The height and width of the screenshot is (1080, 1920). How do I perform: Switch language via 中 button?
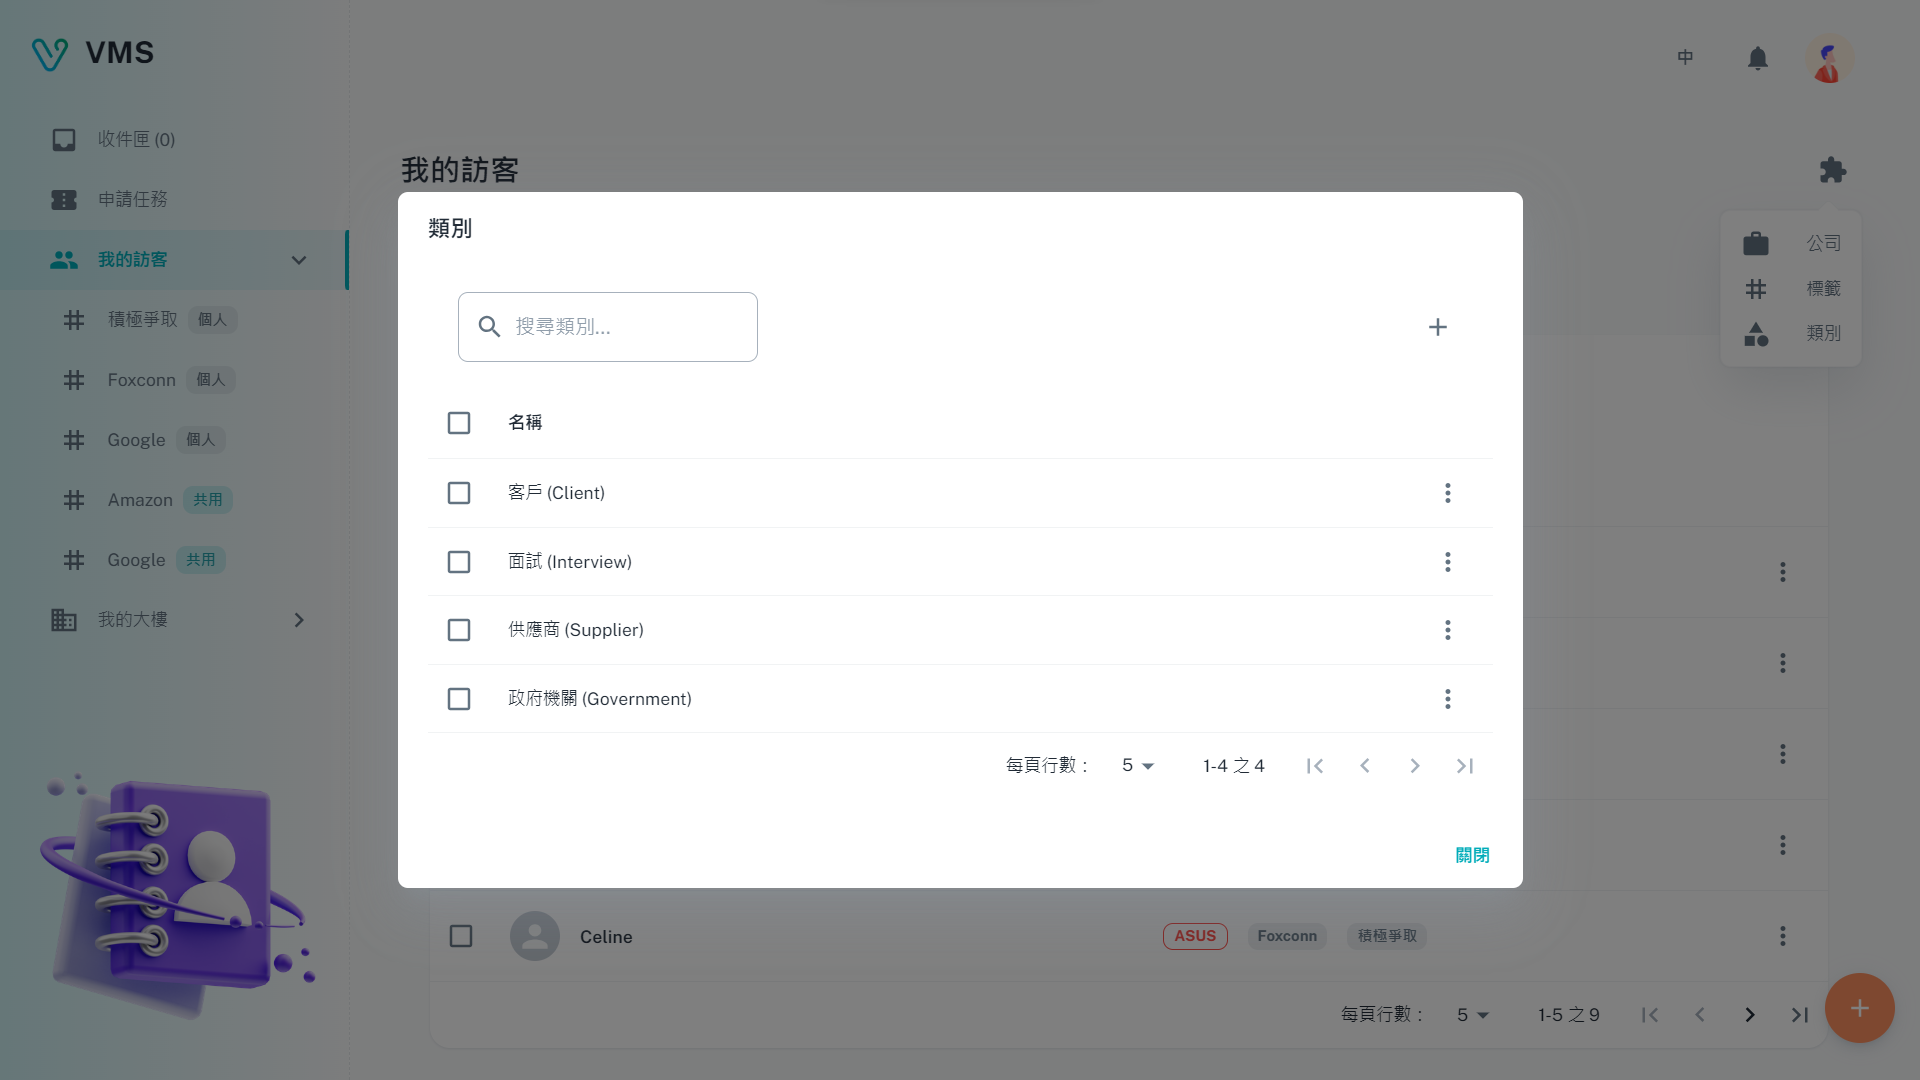[x=1685, y=58]
